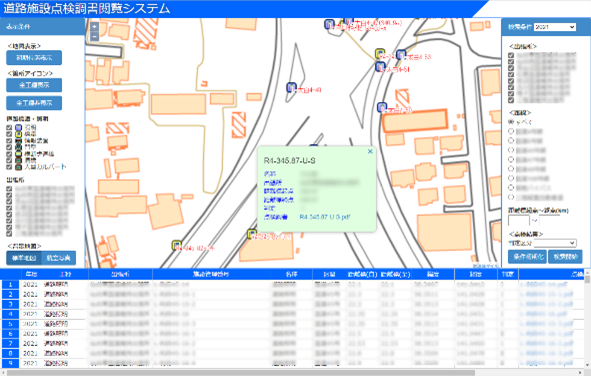Toggle the 標識 facility type checkbox

pos(9,134)
